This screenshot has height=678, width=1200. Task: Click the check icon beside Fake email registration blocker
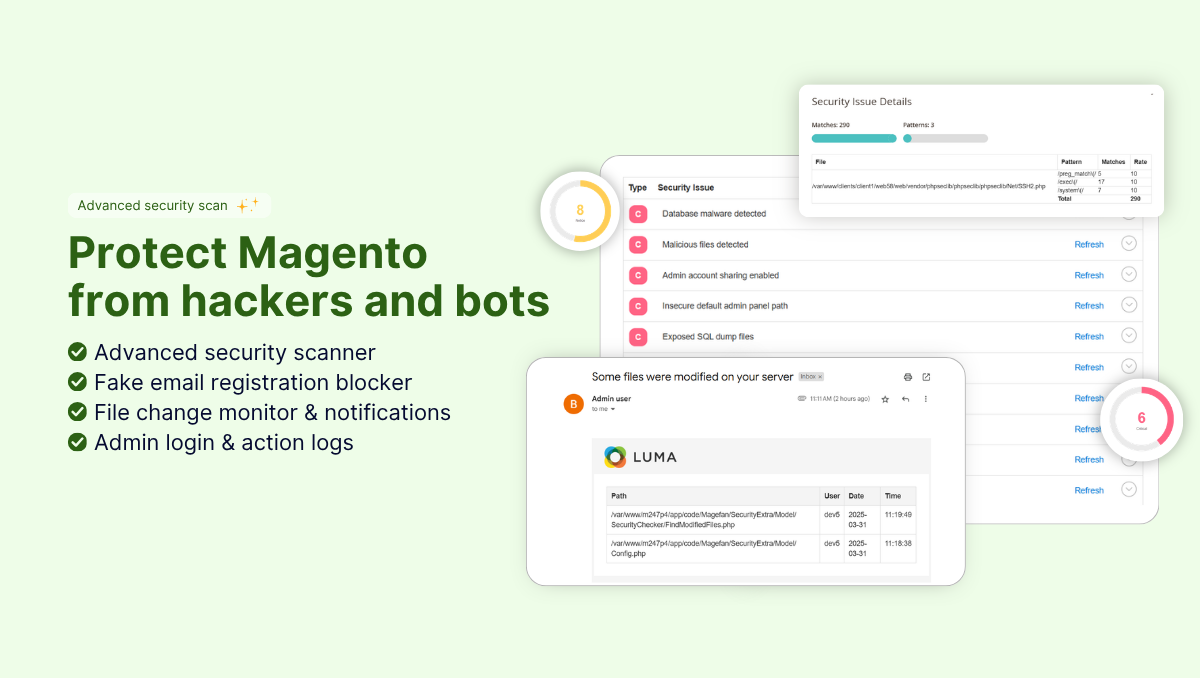pyautogui.click(x=77, y=382)
